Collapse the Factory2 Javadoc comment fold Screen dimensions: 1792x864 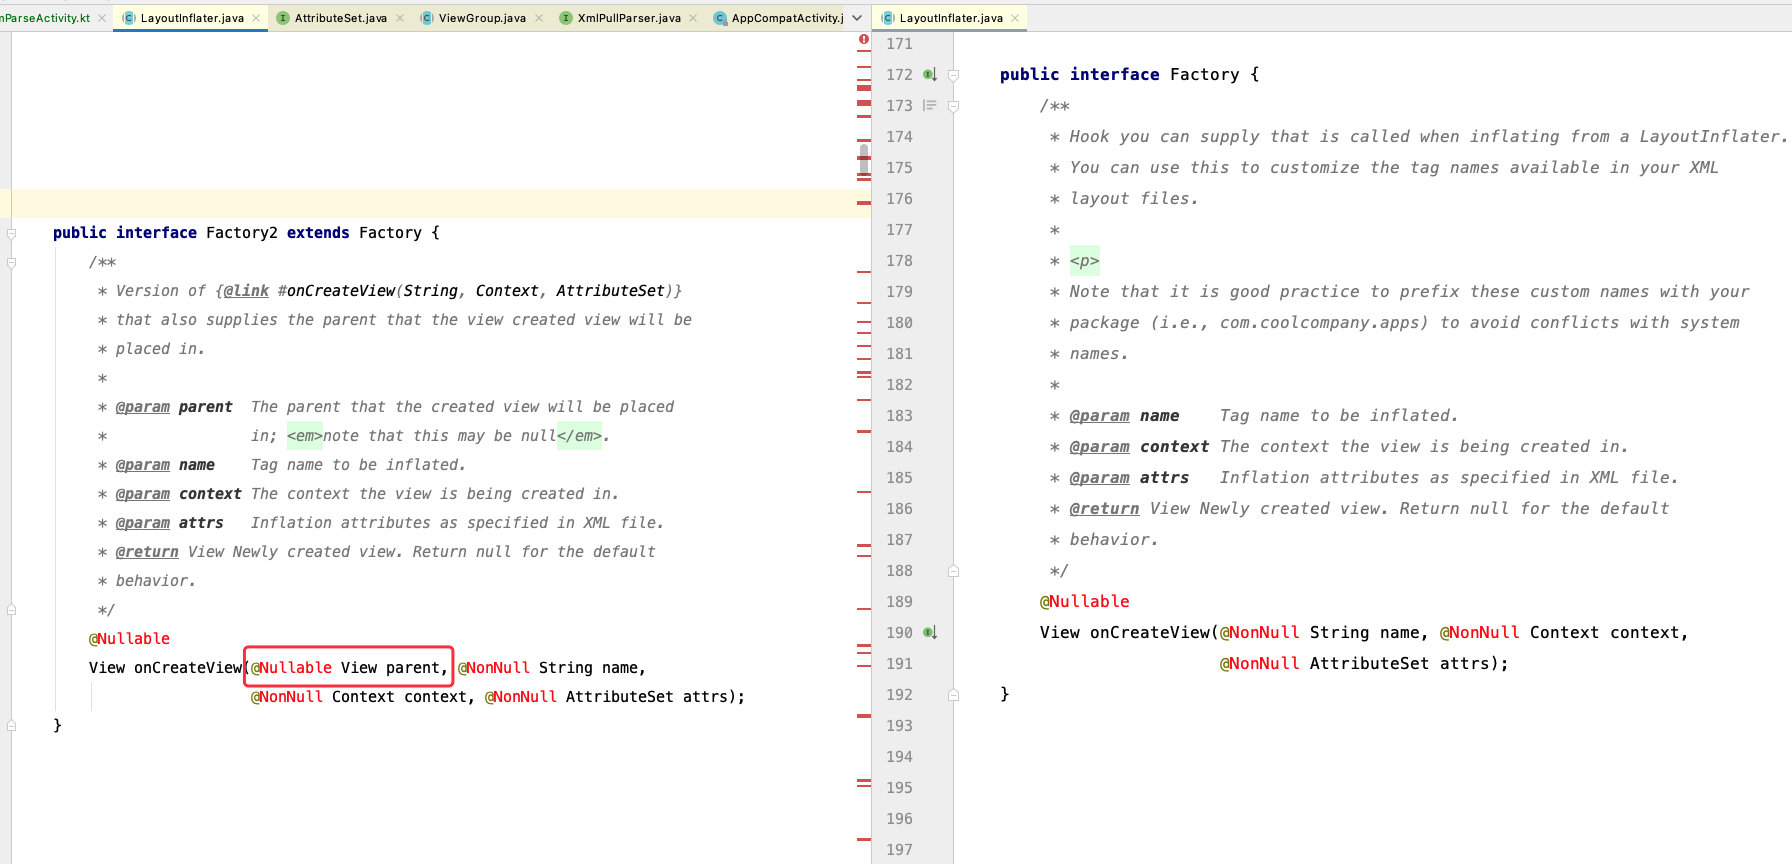click(x=12, y=263)
